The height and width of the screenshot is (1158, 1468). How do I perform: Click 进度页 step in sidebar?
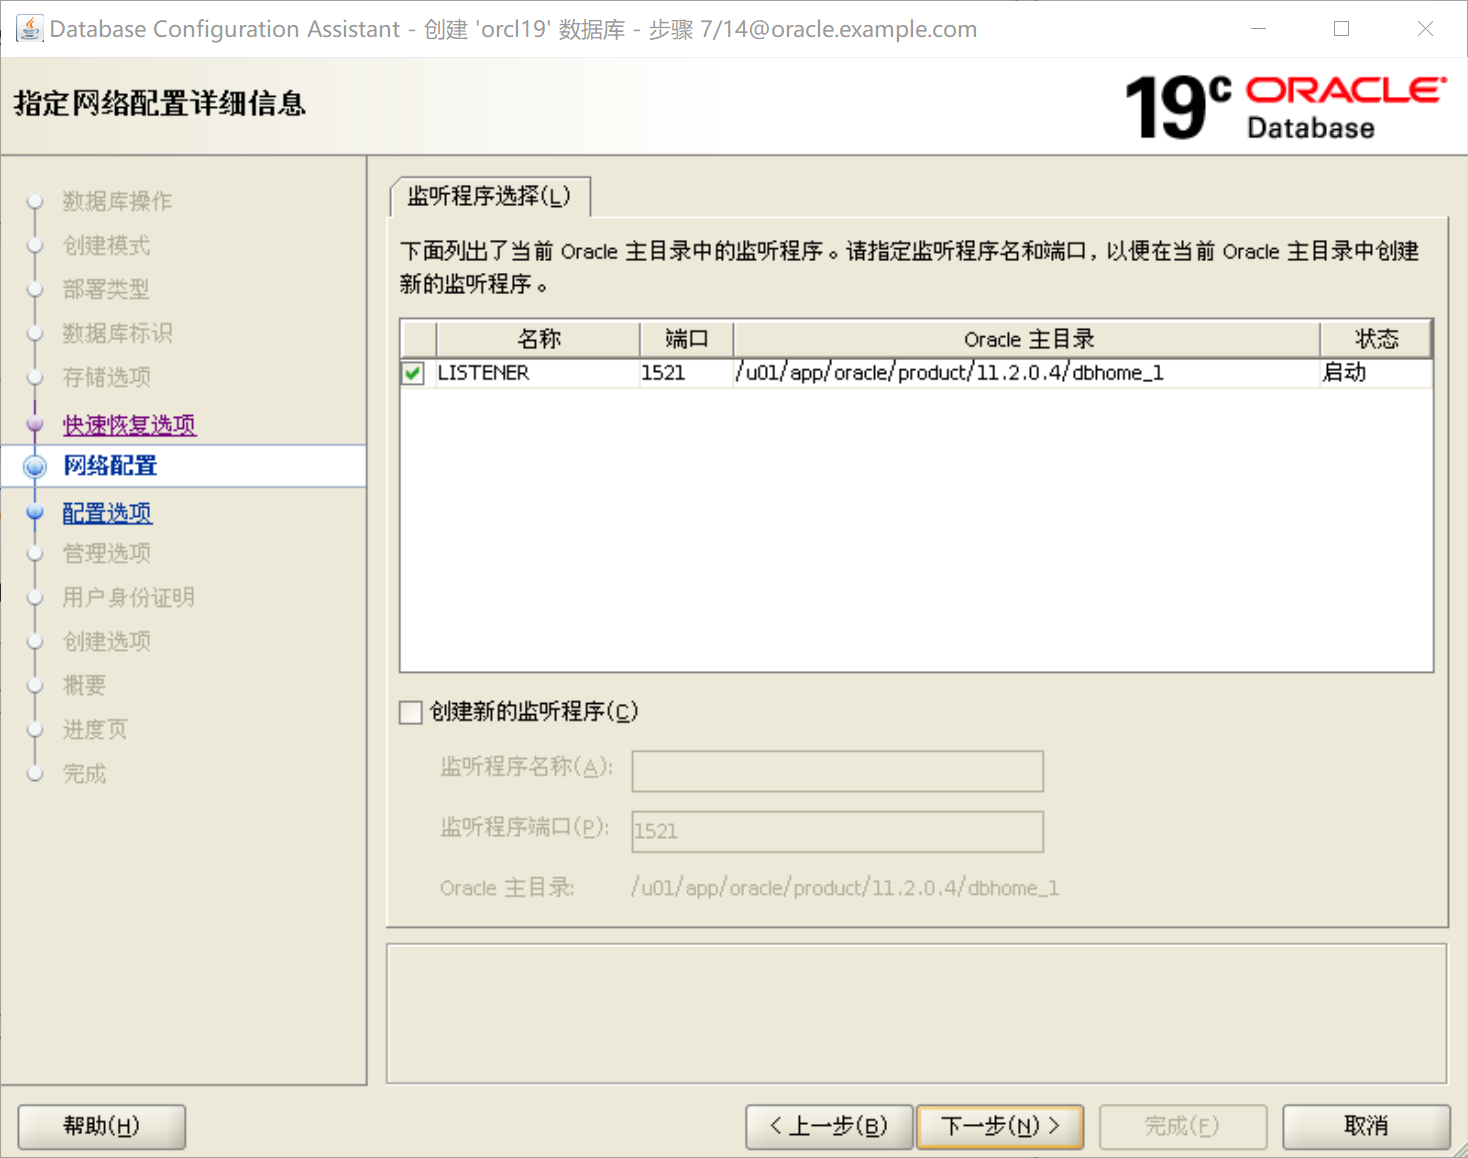coord(95,729)
